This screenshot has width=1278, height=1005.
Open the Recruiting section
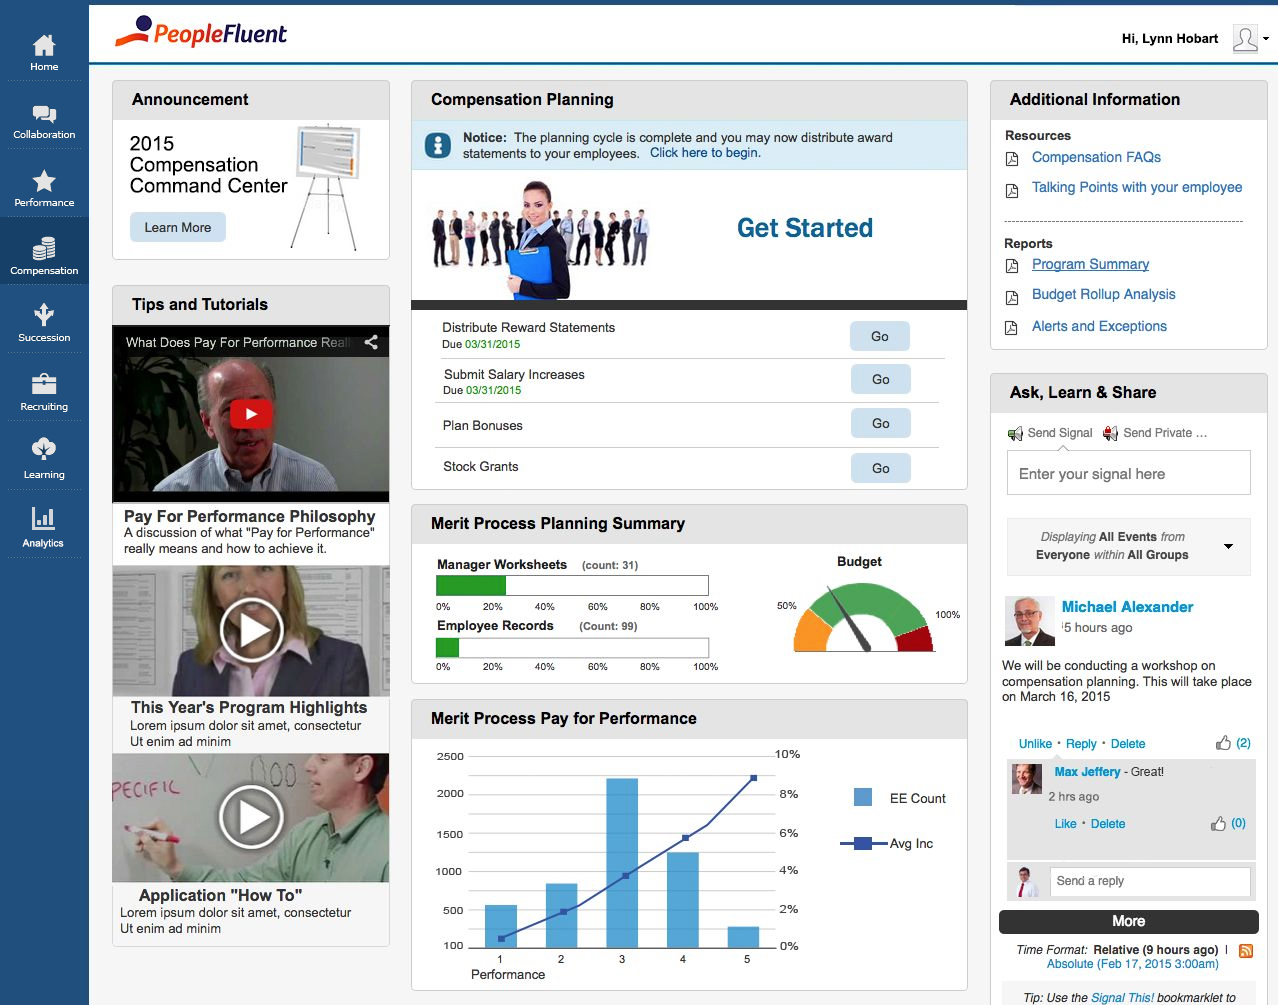(44, 388)
